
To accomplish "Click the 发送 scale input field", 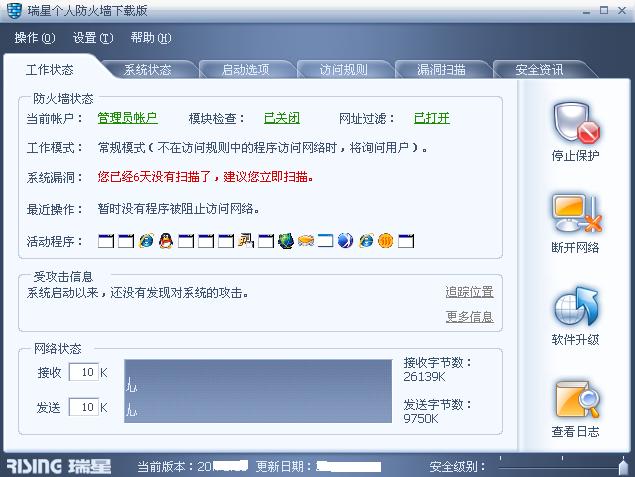I will tap(83, 407).
